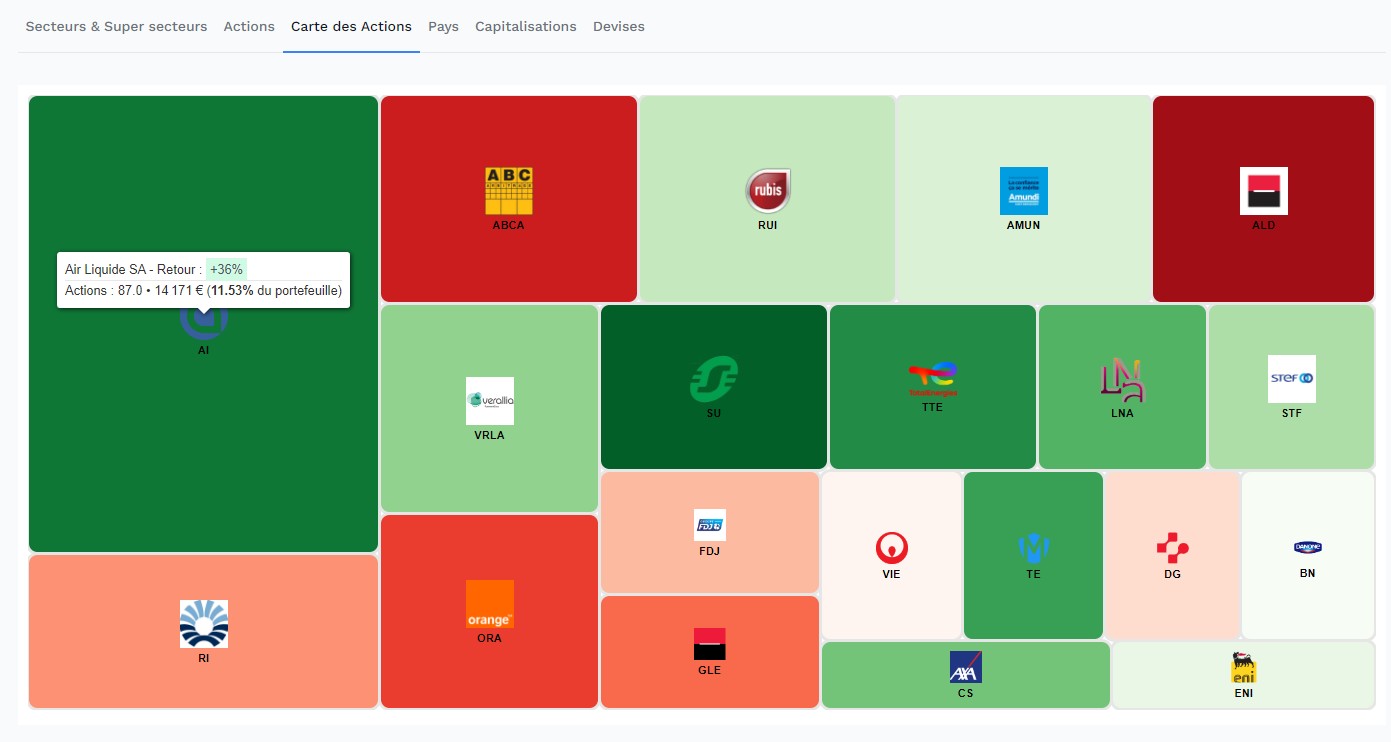Open the Secteurs & Super secteurs tab
Screen dimensions: 1391x742
(116, 26)
